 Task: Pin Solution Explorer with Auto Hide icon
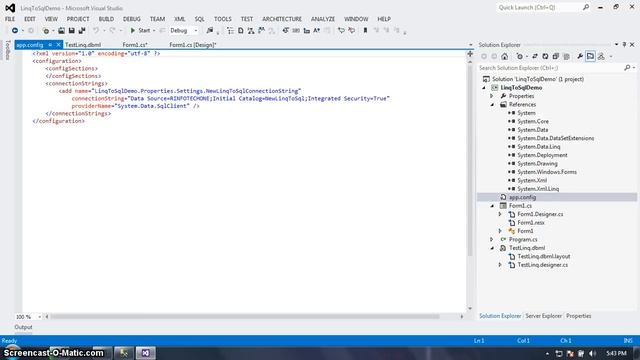tap(624, 44)
